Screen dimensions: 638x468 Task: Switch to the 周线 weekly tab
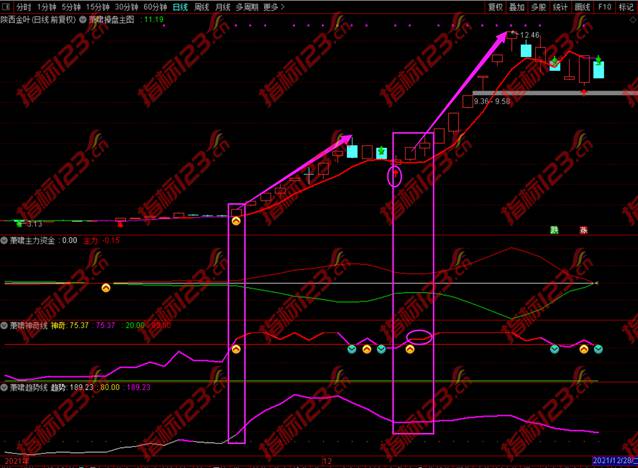(x=202, y=6)
